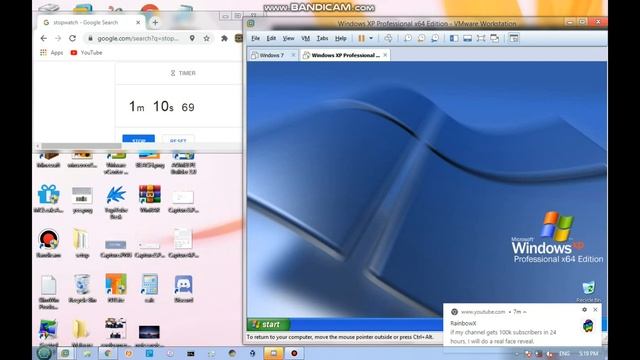Viewport: 640px width, 360px height.
Task: Open the WinRAR desktop icon
Action: pyautogui.click(x=149, y=198)
